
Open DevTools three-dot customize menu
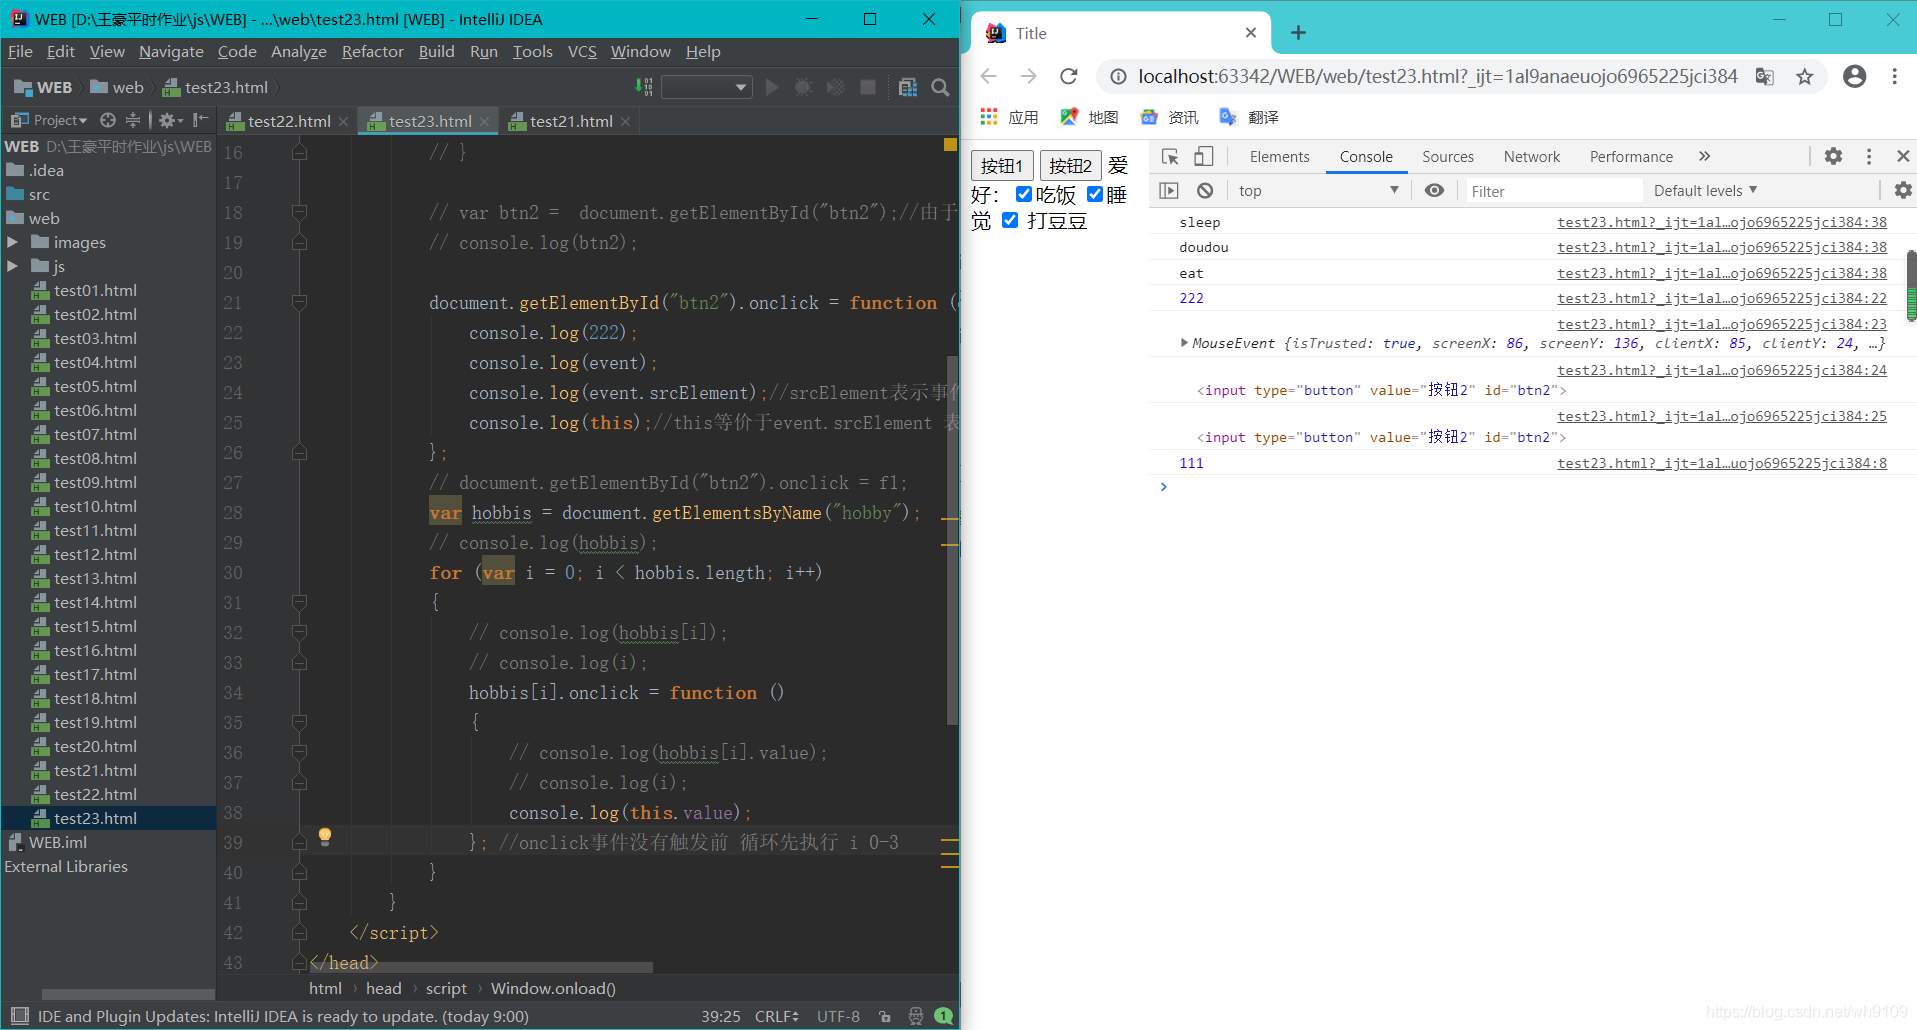1868,156
